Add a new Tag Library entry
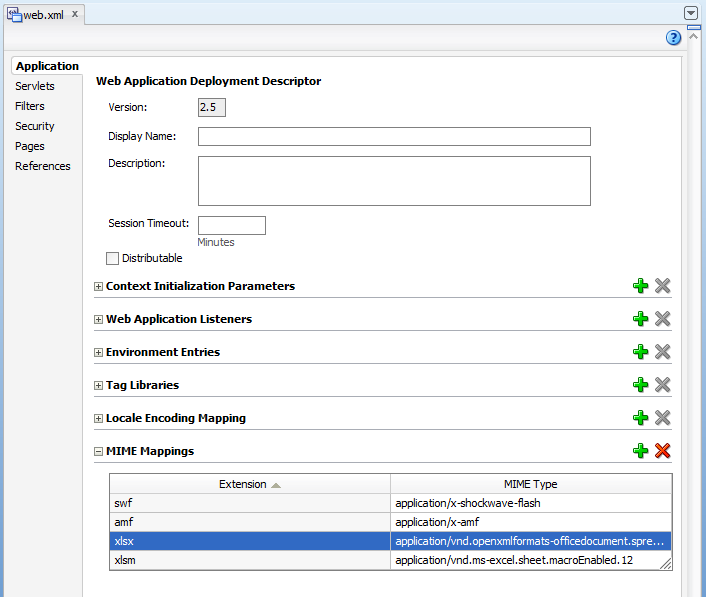The image size is (706, 597). coord(641,385)
